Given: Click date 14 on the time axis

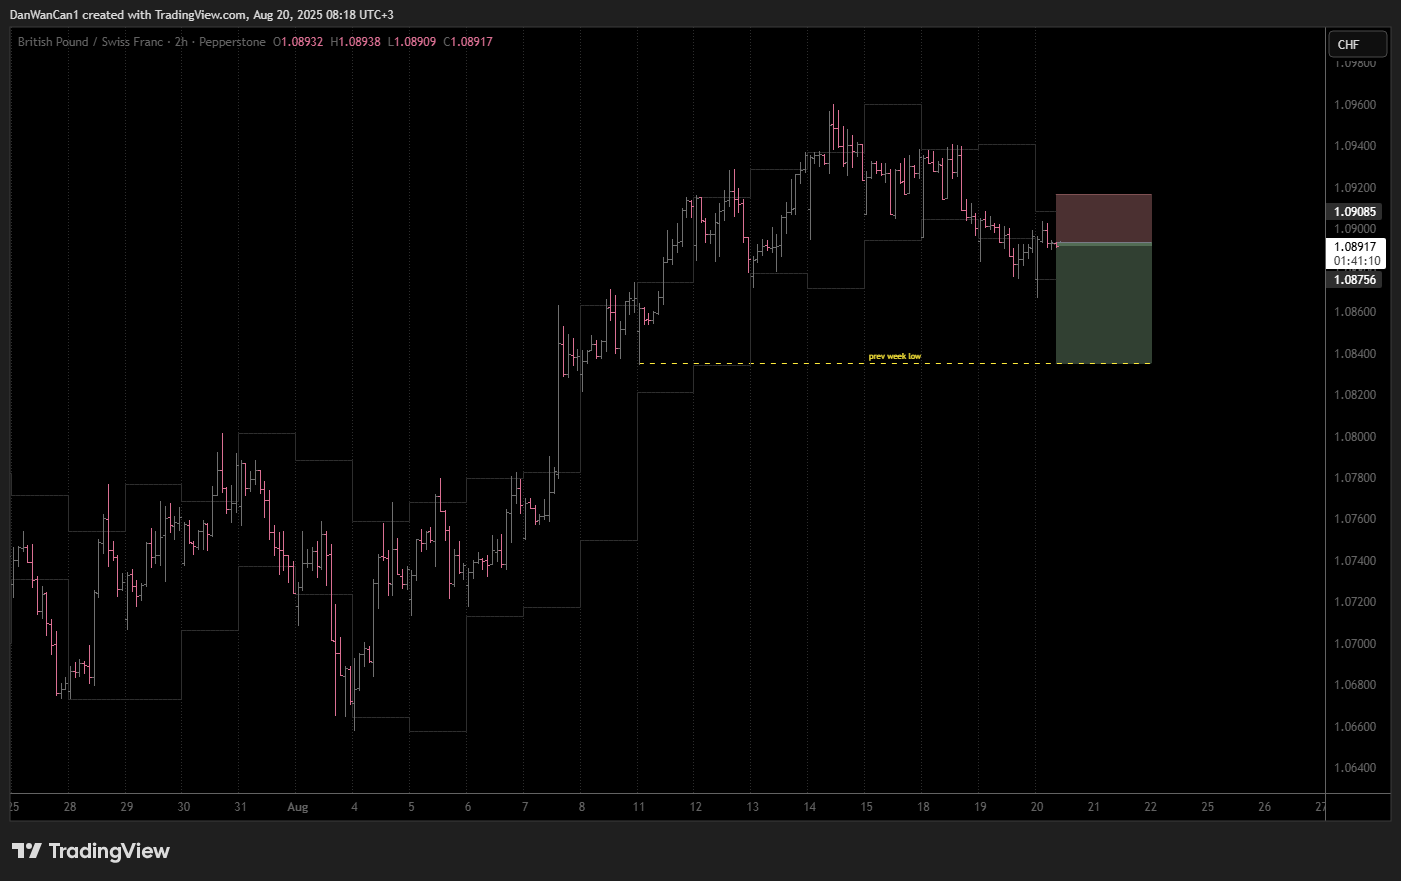Looking at the screenshot, I should (810, 807).
